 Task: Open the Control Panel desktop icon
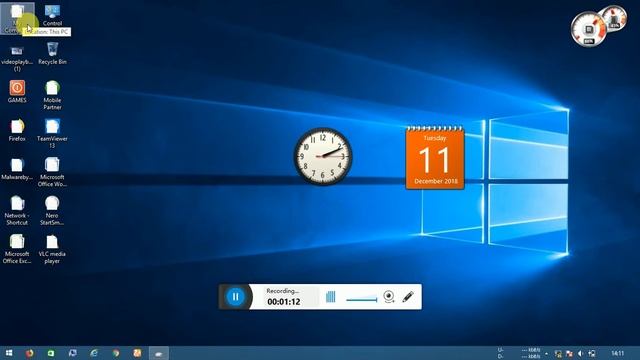52,16
